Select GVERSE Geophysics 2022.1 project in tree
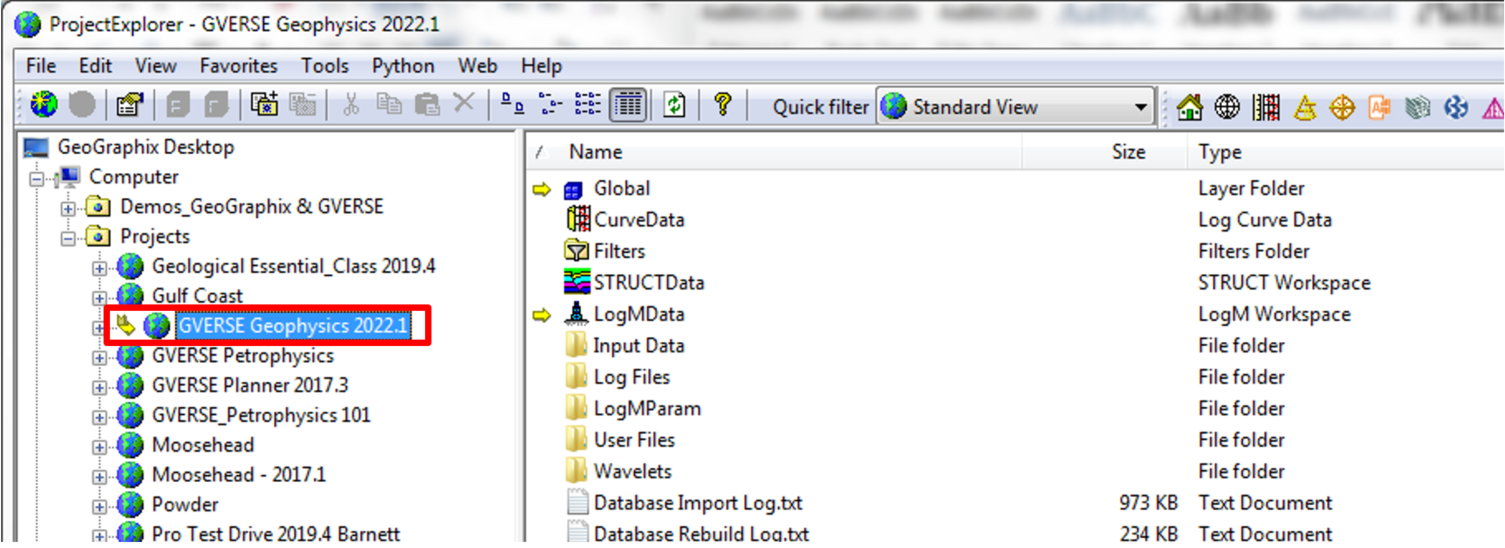This screenshot has width=1505, height=548. point(294,326)
